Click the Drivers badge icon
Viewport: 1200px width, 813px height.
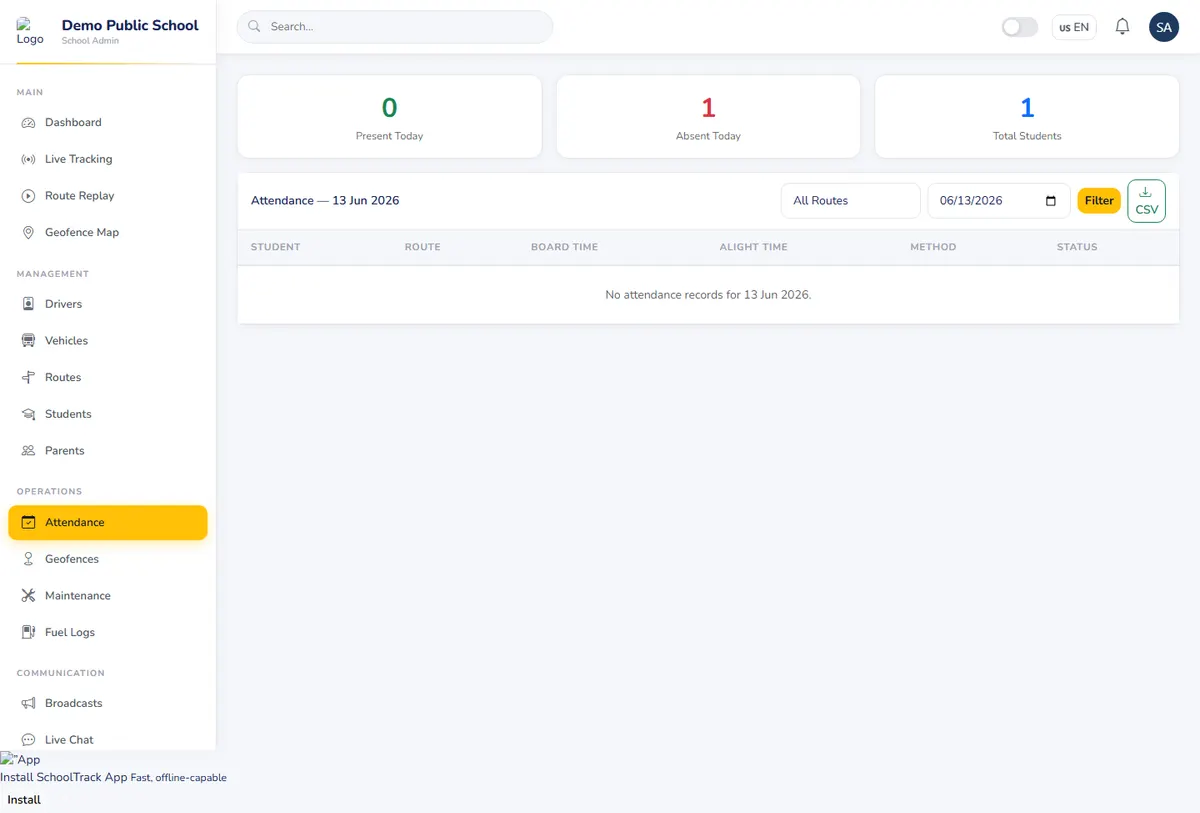(28, 304)
